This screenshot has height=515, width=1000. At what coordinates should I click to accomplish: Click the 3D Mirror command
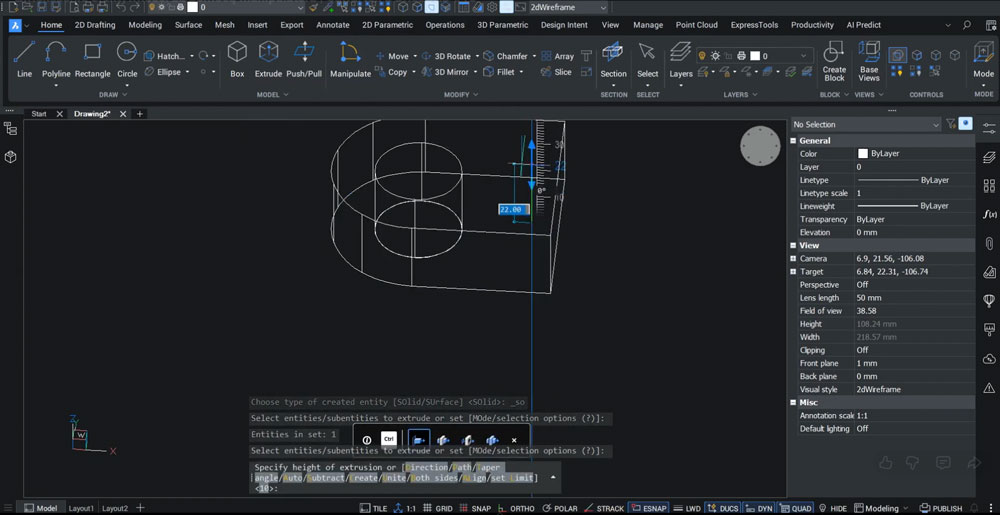445,72
